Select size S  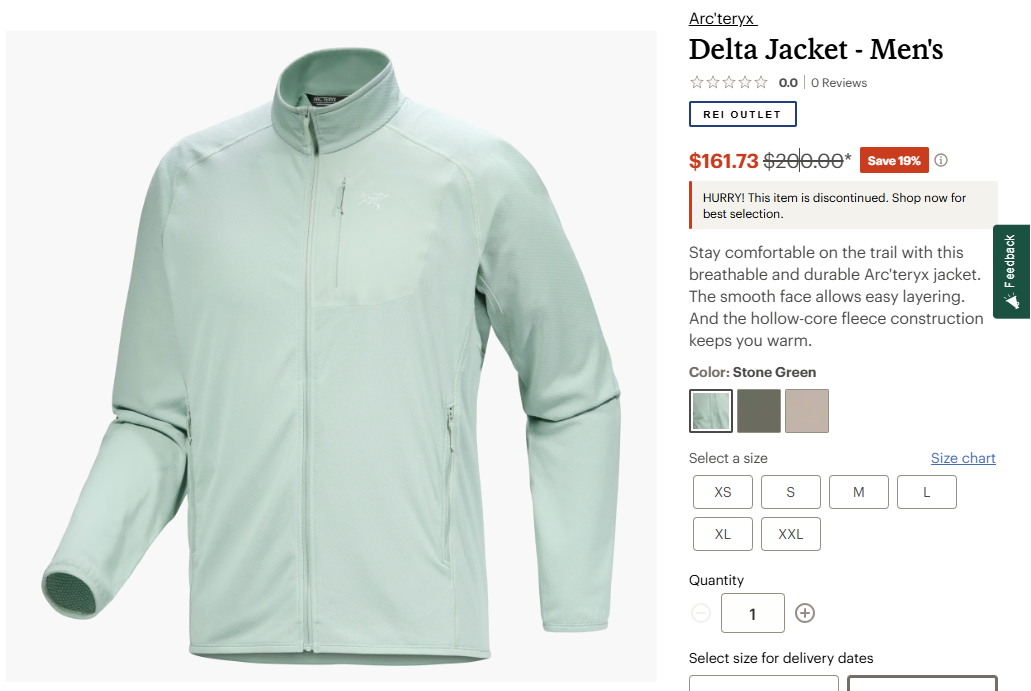tap(791, 492)
